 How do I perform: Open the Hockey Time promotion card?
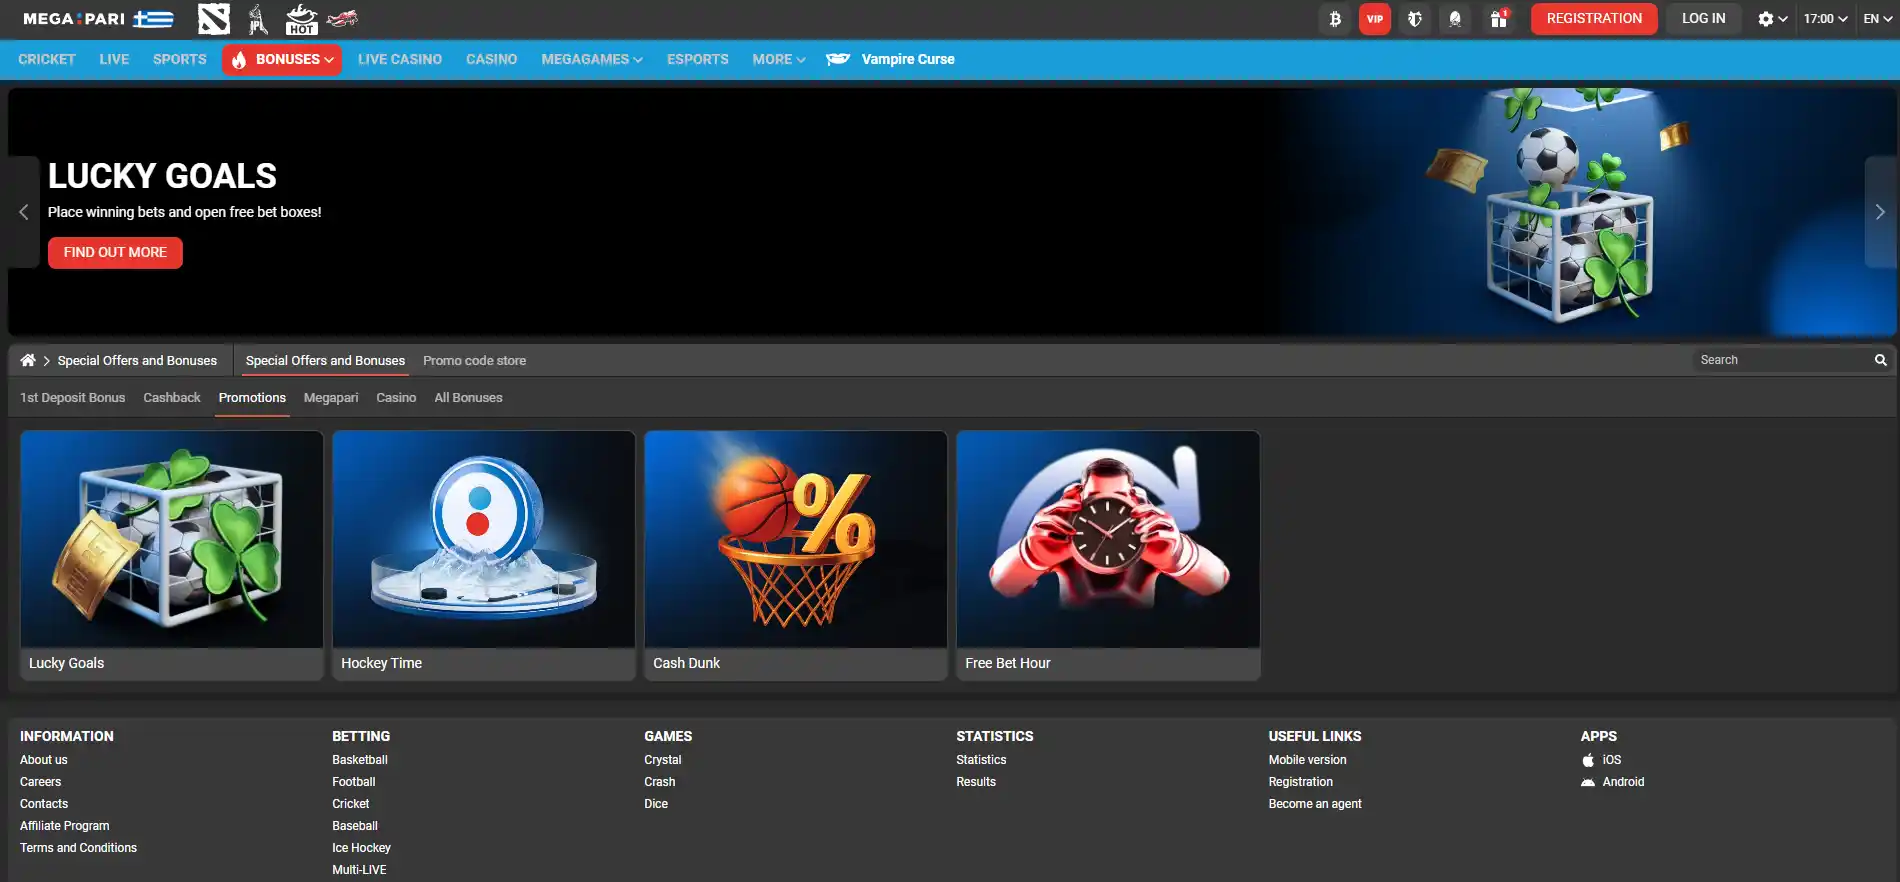click(484, 556)
